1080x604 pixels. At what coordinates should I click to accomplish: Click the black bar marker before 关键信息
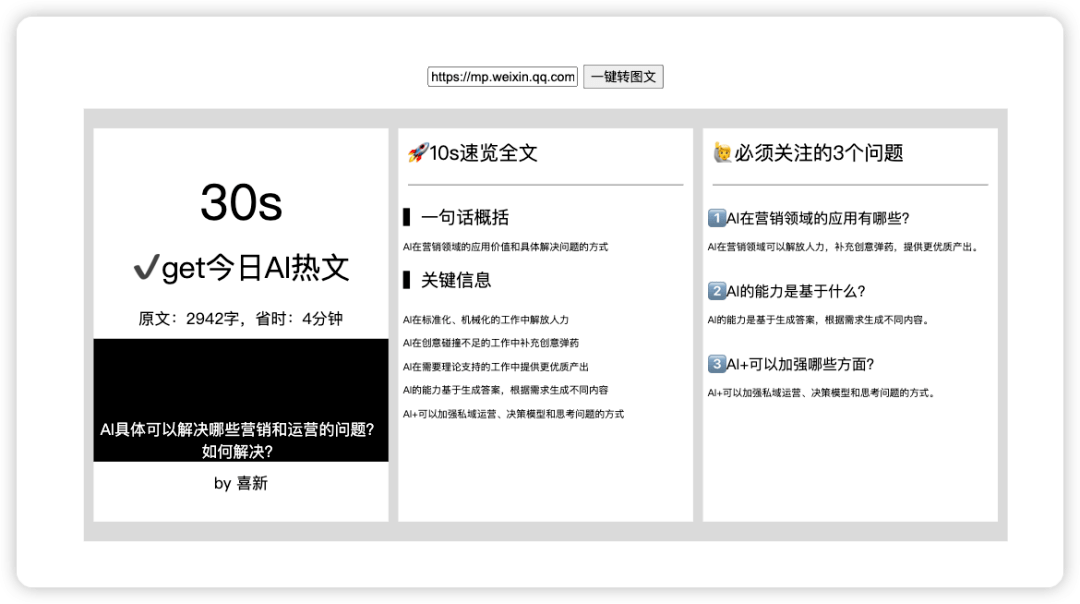[x=407, y=280]
